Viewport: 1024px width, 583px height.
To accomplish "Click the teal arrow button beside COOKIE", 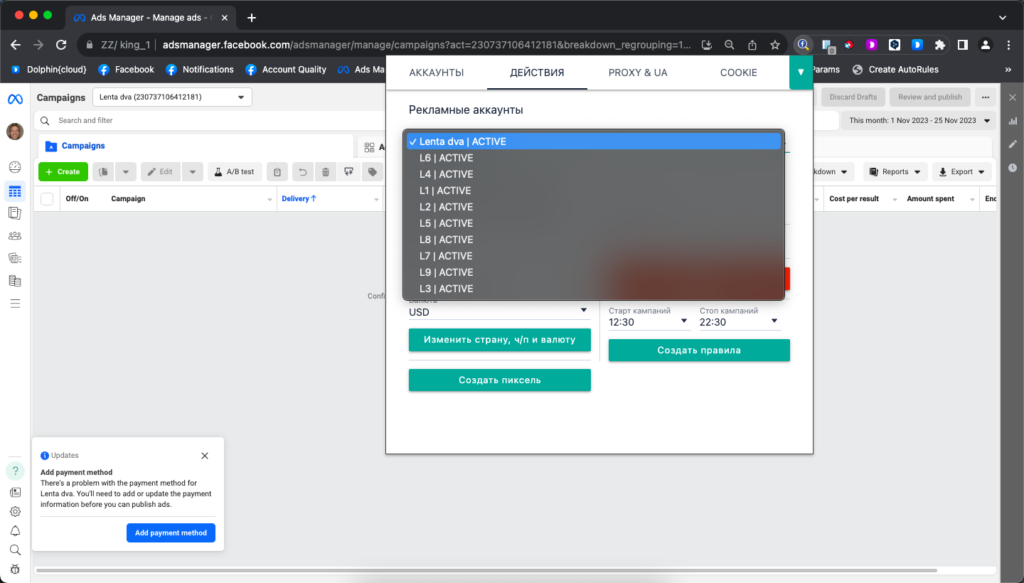I will click(x=801, y=72).
